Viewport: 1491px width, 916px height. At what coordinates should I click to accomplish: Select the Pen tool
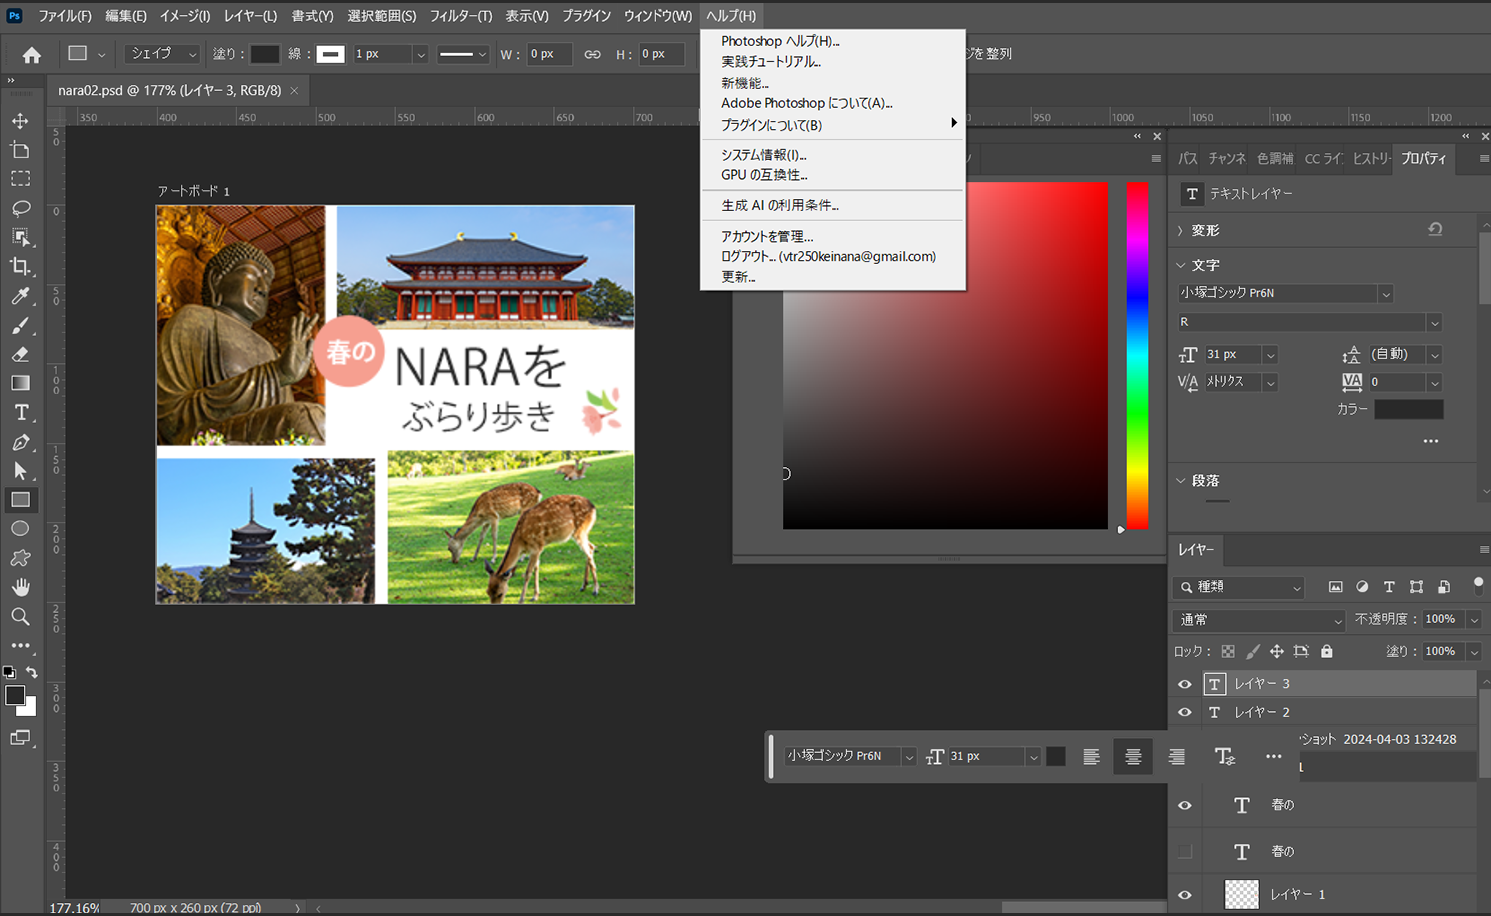coord(20,441)
